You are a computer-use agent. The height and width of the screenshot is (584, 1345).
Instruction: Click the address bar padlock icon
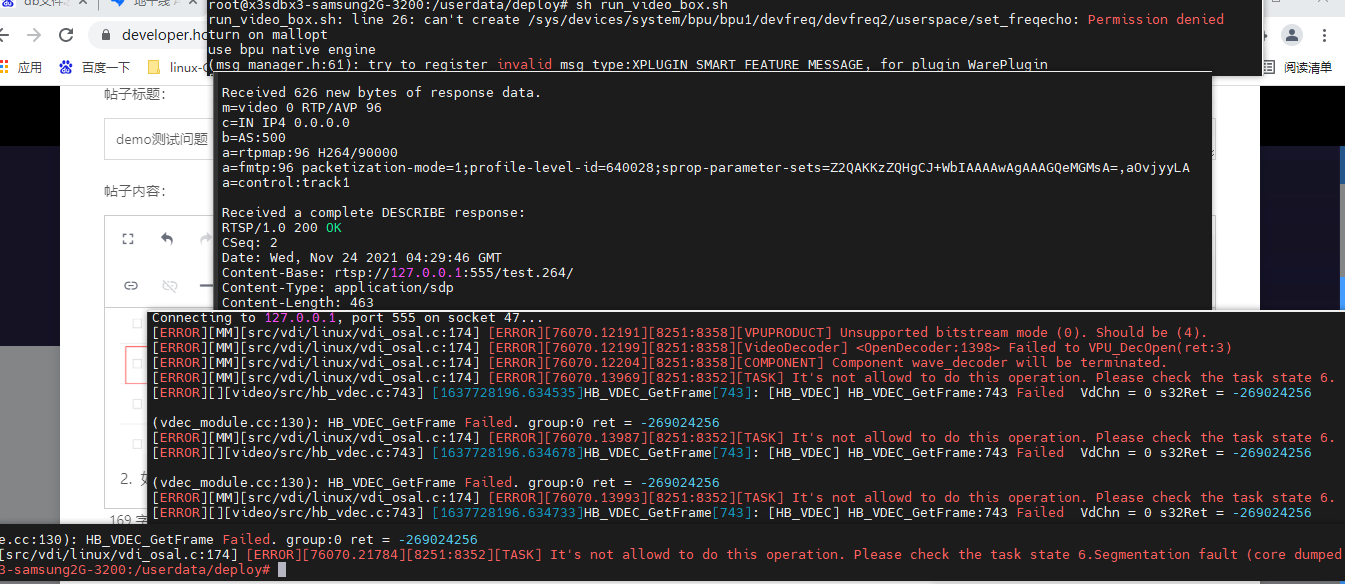pyautogui.click(x=107, y=35)
